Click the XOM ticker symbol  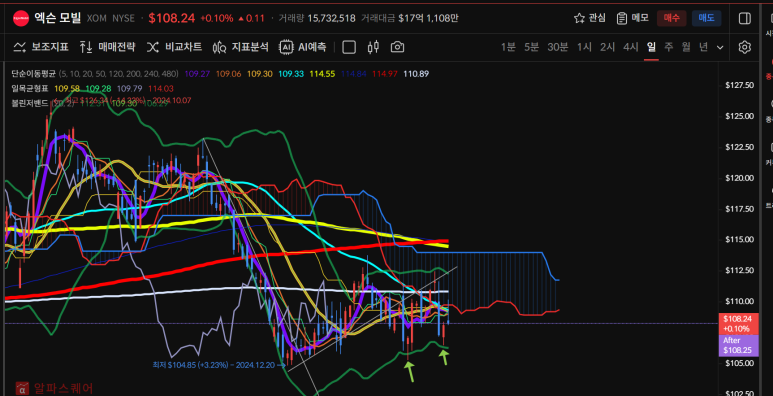[x=97, y=18]
